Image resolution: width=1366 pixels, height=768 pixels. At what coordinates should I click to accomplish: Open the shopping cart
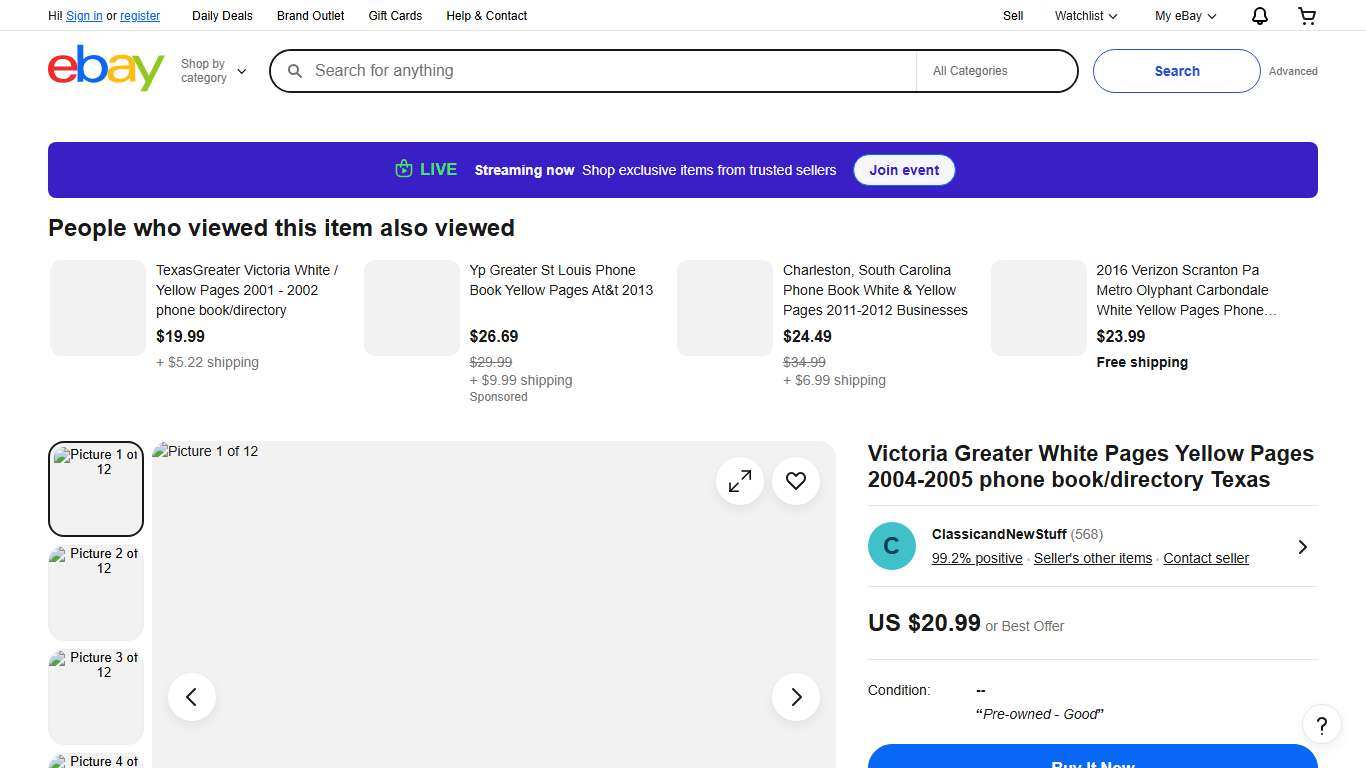[x=1306, y=16]
